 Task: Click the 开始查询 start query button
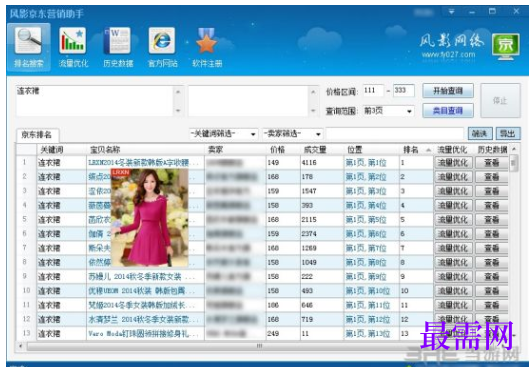pos(448,91)
